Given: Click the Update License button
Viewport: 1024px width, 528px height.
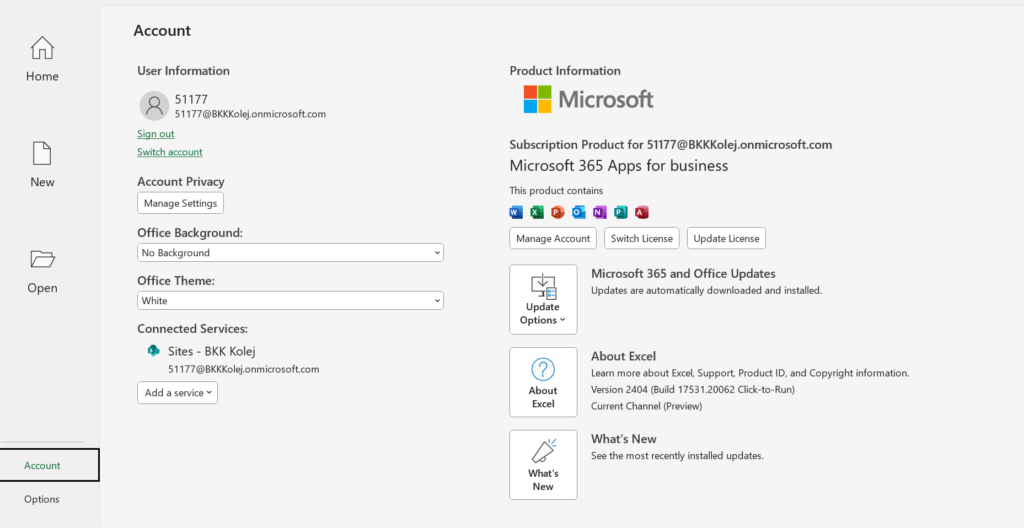Looking at the screenshot, I should coord(726,239).
